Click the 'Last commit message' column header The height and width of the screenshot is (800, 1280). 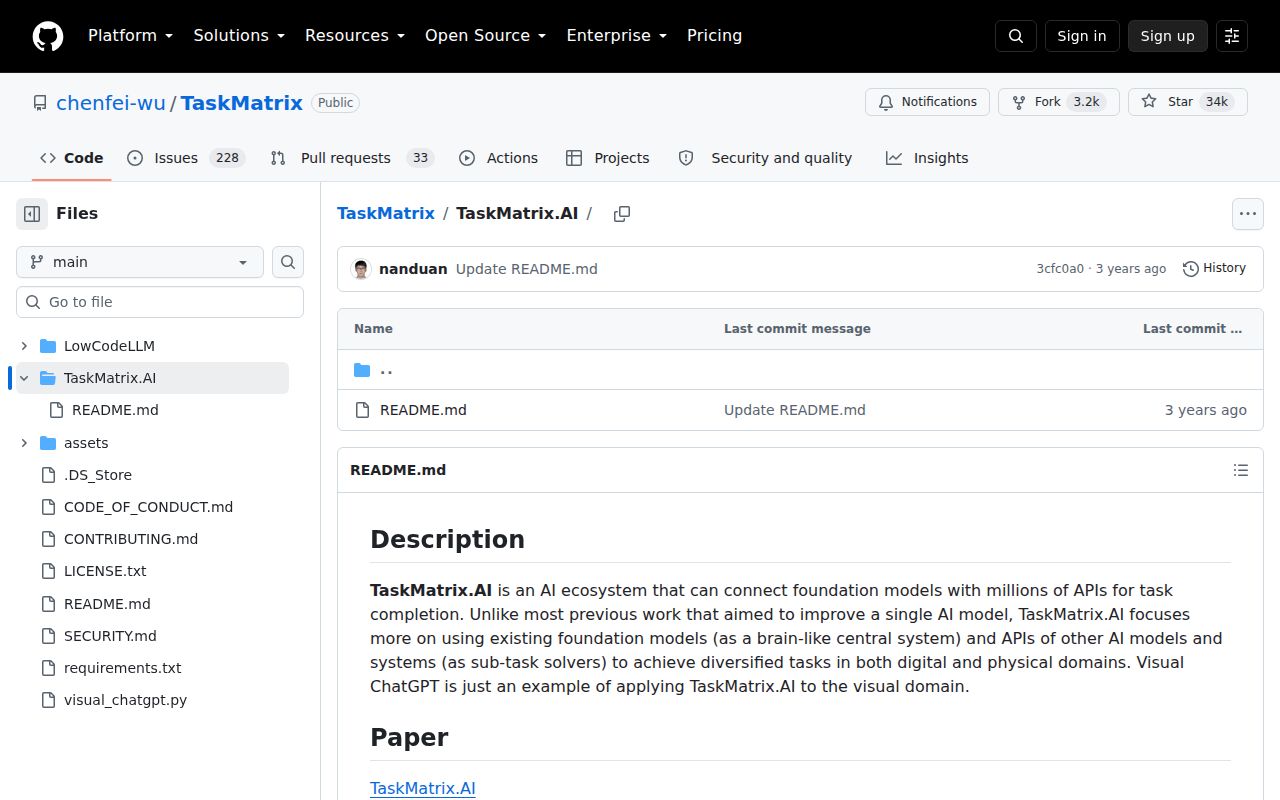click(x=797, y=329)
